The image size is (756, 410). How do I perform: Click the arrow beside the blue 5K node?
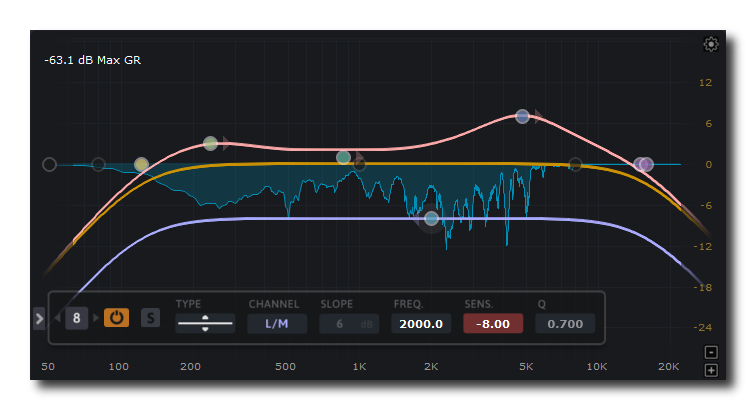tap(539, 116)
